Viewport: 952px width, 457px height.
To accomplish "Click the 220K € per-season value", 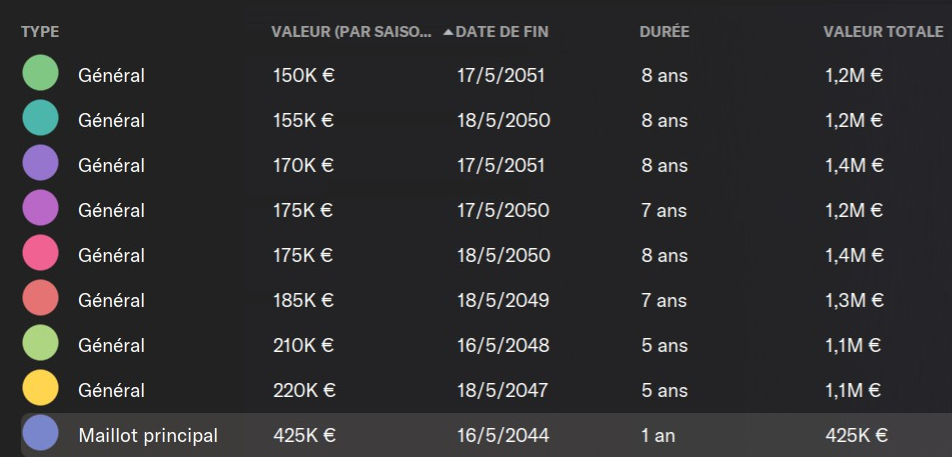I will [303, 390].
